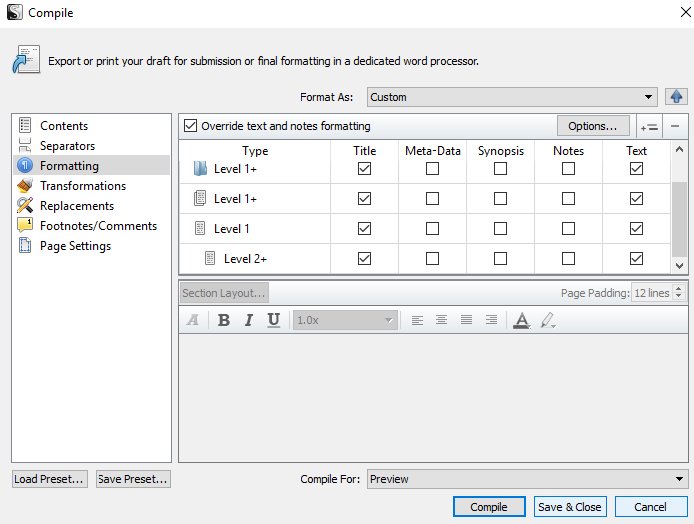694x524 pixels.
Task: Select the center alignment icon
Action: pos(441,320)
